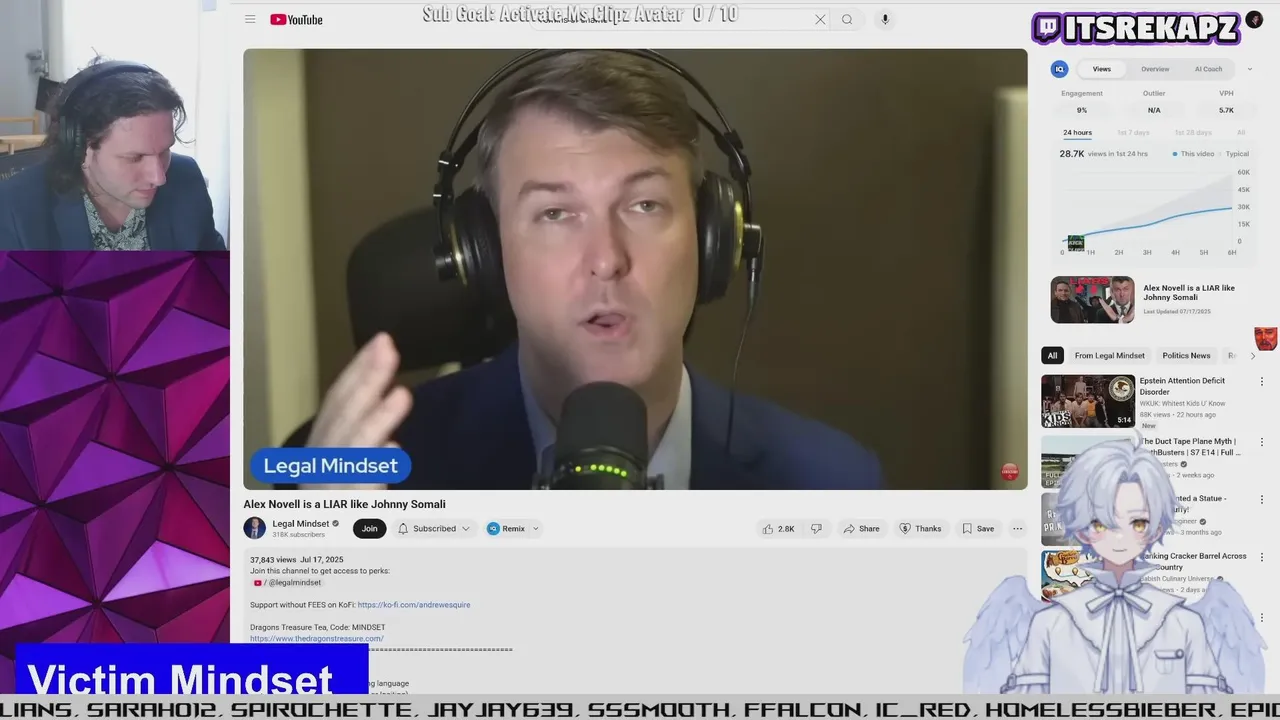Switch to the Overview tab
The image size is (1280, 720).
pyautogui.click(x=1155, y=69)
